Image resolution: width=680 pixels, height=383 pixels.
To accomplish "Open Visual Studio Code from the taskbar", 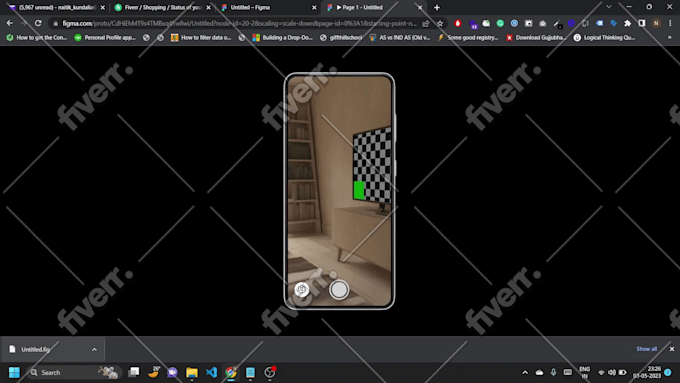I will coord(211,372).
